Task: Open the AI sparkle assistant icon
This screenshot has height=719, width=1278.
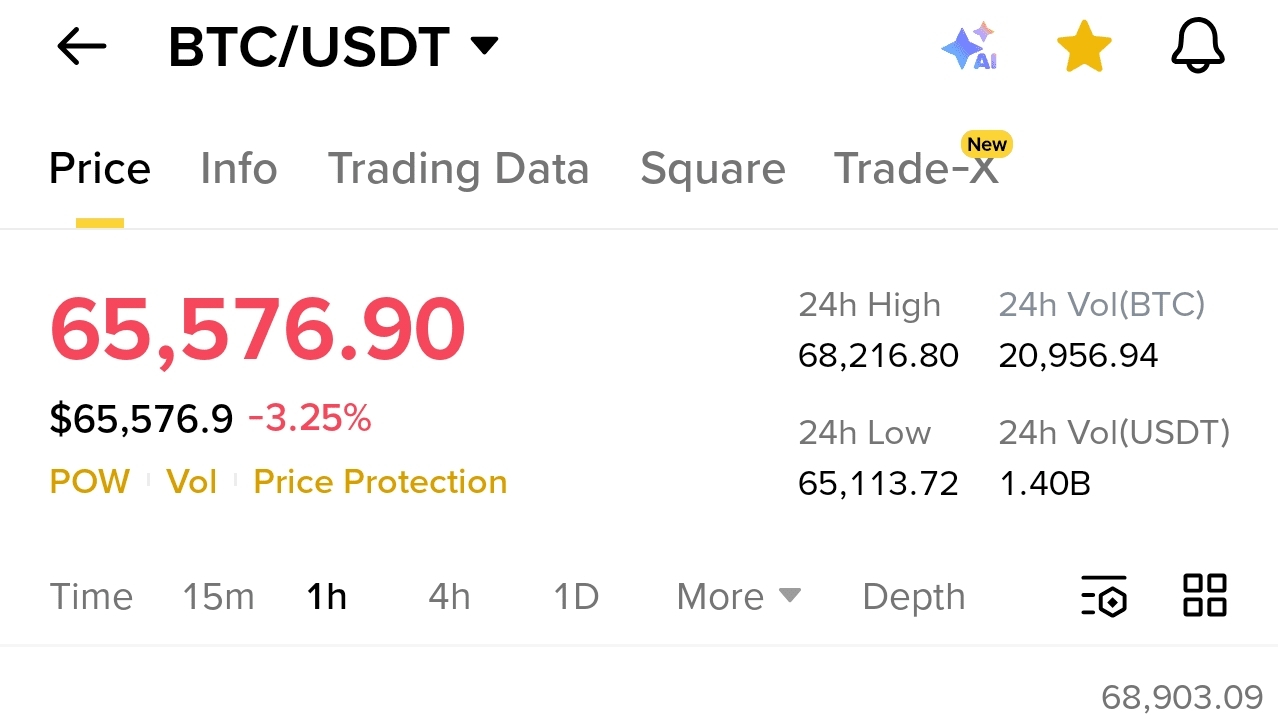Action: [x=970, y=46]
